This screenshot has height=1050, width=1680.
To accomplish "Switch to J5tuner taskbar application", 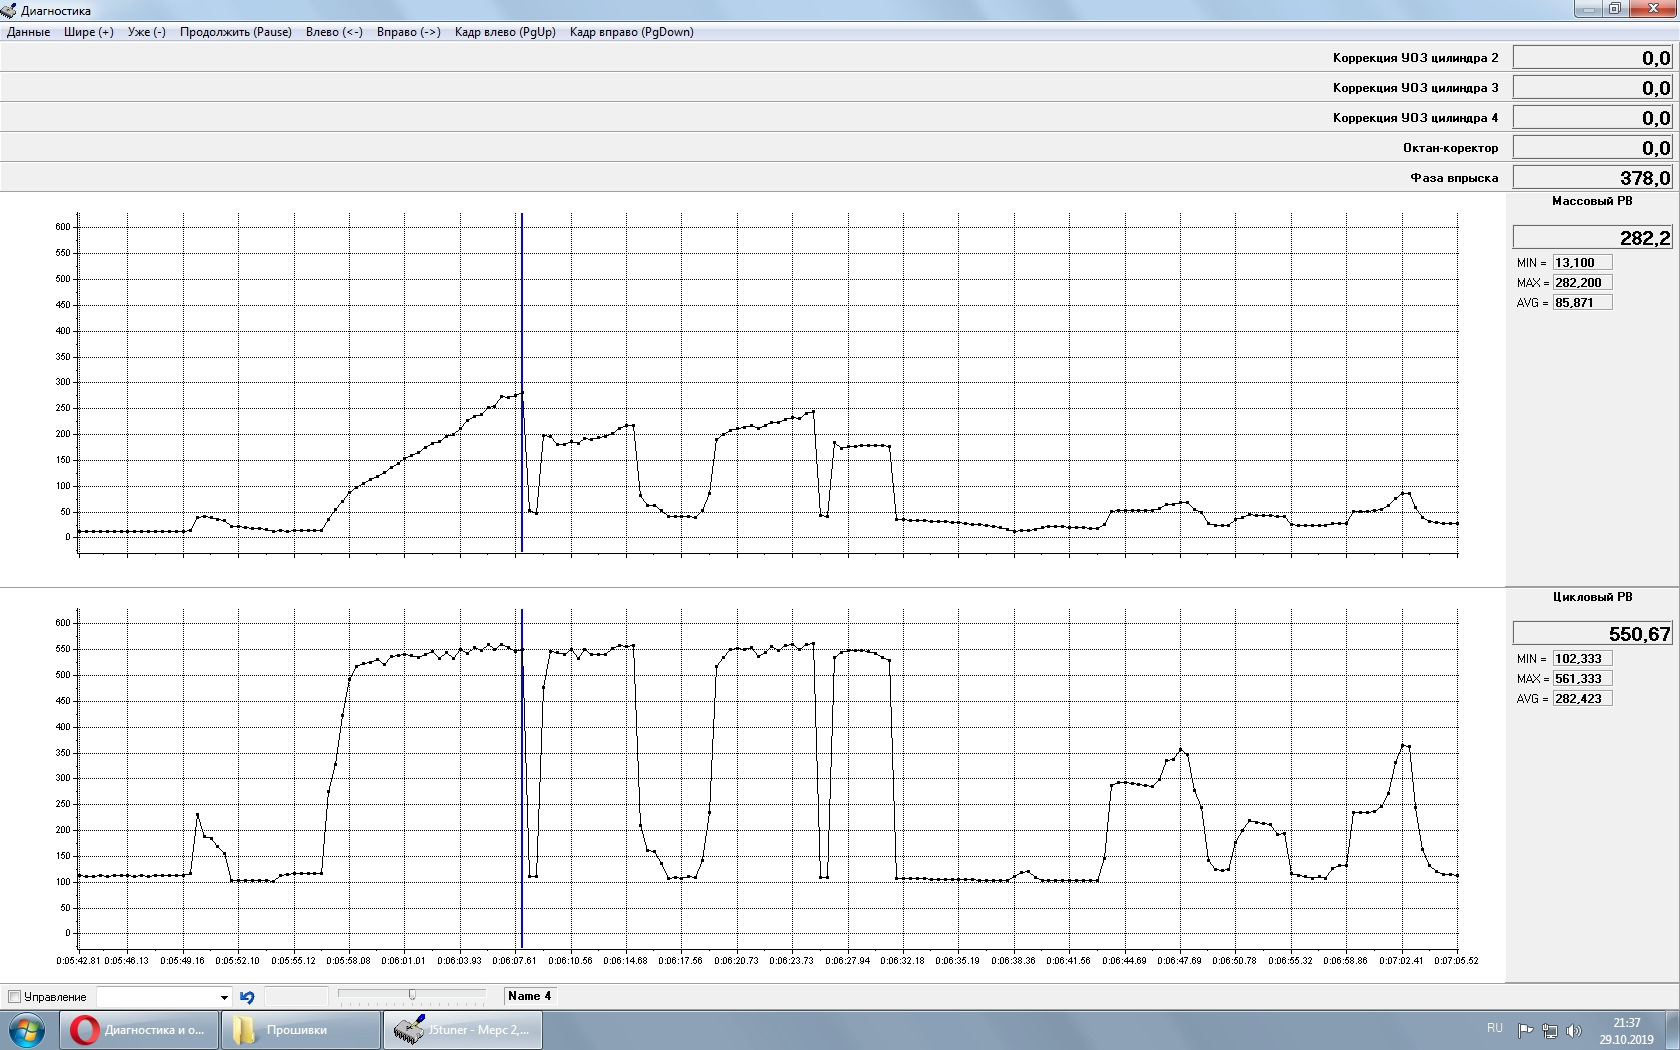I will (x=463, y=1030).
